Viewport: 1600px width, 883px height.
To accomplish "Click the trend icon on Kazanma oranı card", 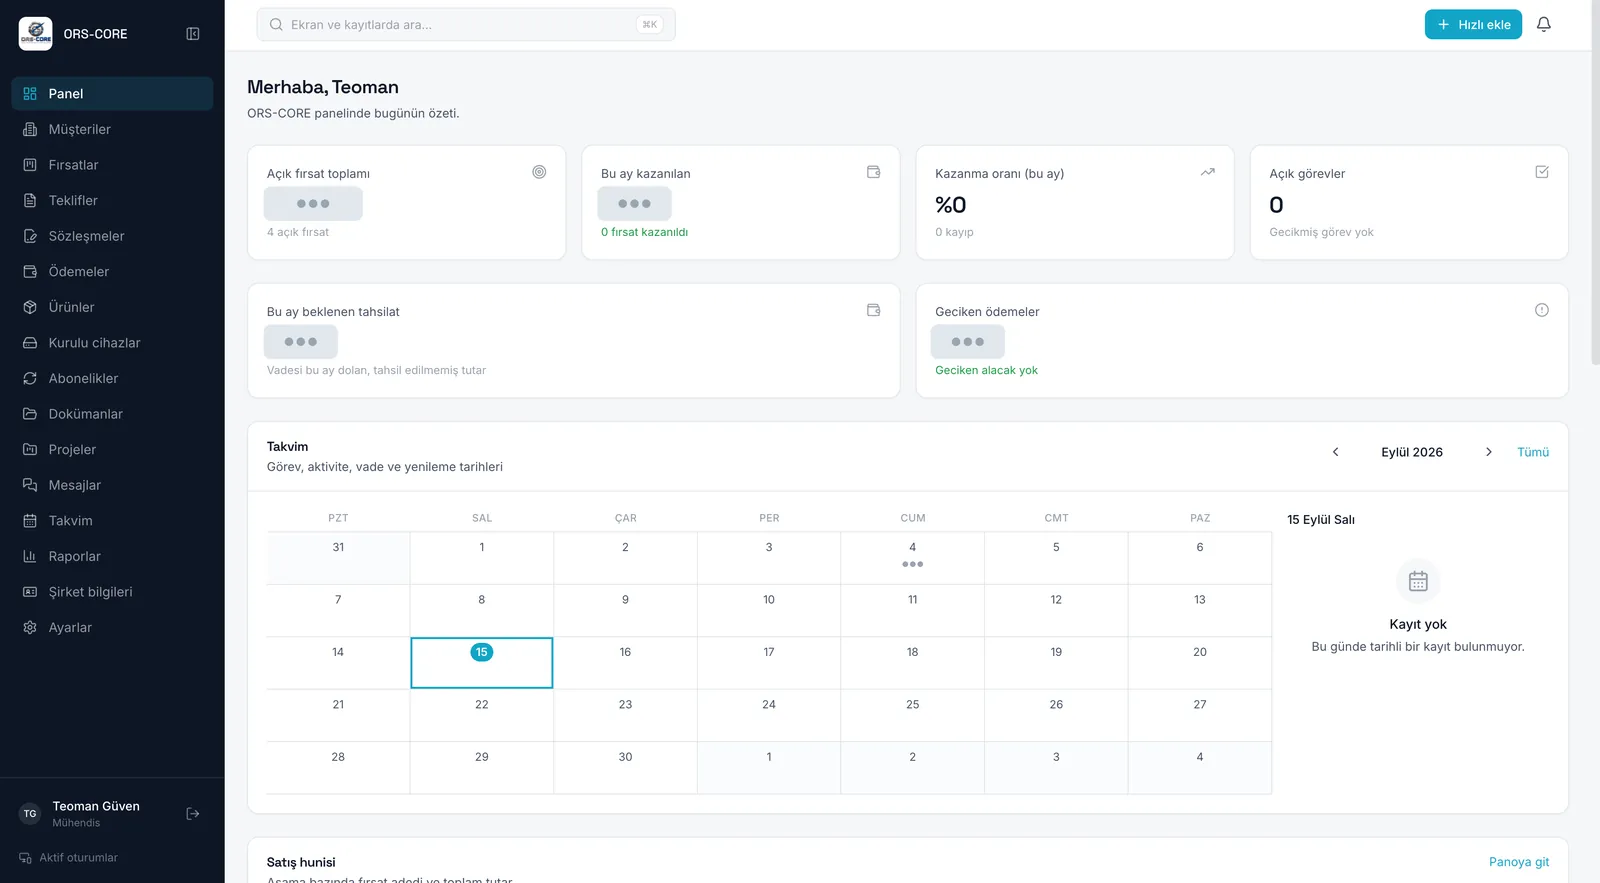I will [x=1208, y=172].
